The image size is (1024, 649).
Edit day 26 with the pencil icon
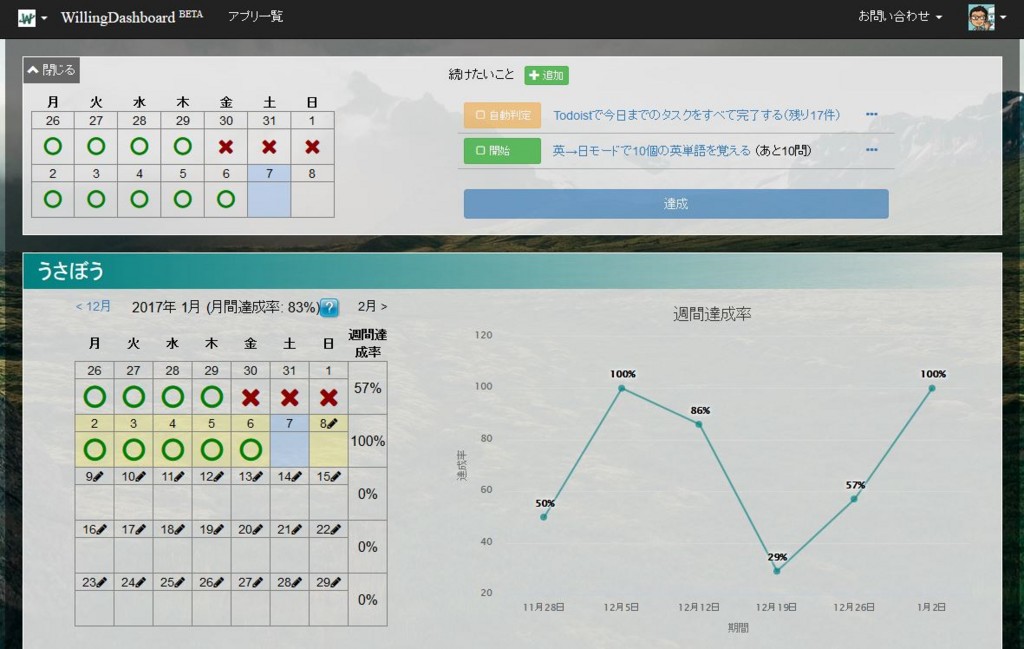point(218,582)
